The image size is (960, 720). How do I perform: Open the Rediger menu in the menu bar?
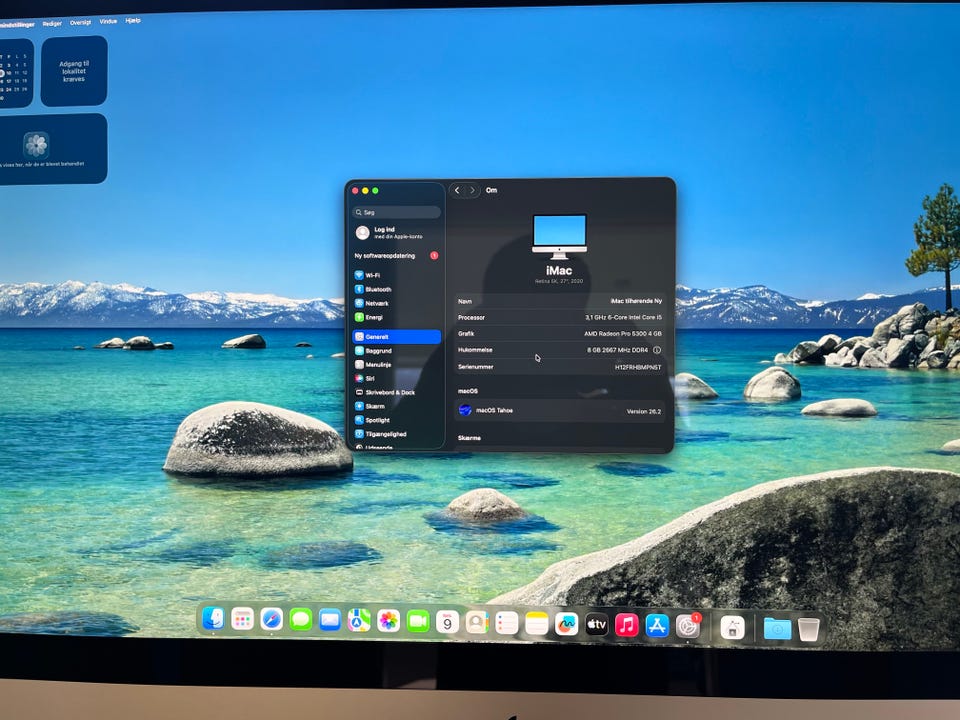coord(52,23)
